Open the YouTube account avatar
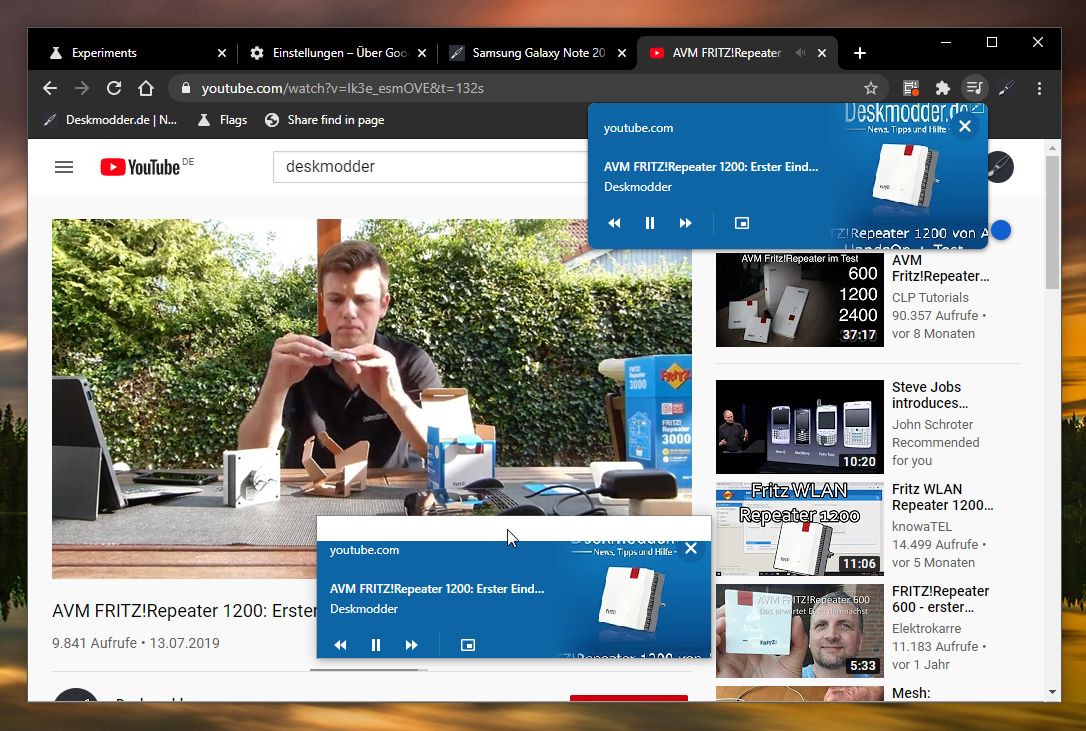Image resolution: width=1086 pixels, height=731 pixels. (x=999, y=166)
